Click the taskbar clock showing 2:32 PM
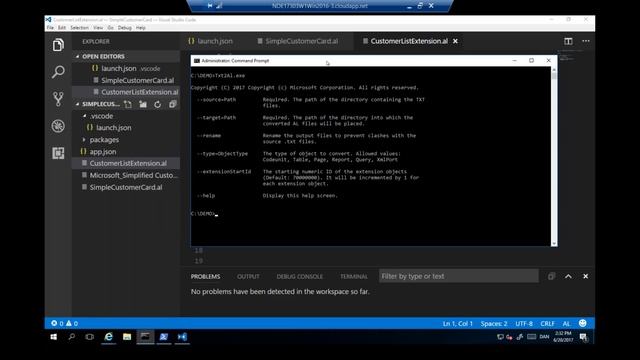 point(563,337)
